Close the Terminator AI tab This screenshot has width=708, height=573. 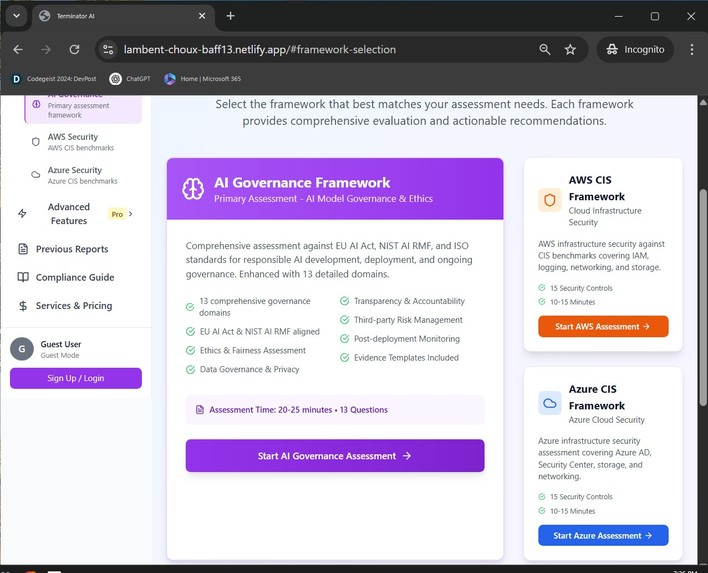pyautogui.click(x=202, y=16)
